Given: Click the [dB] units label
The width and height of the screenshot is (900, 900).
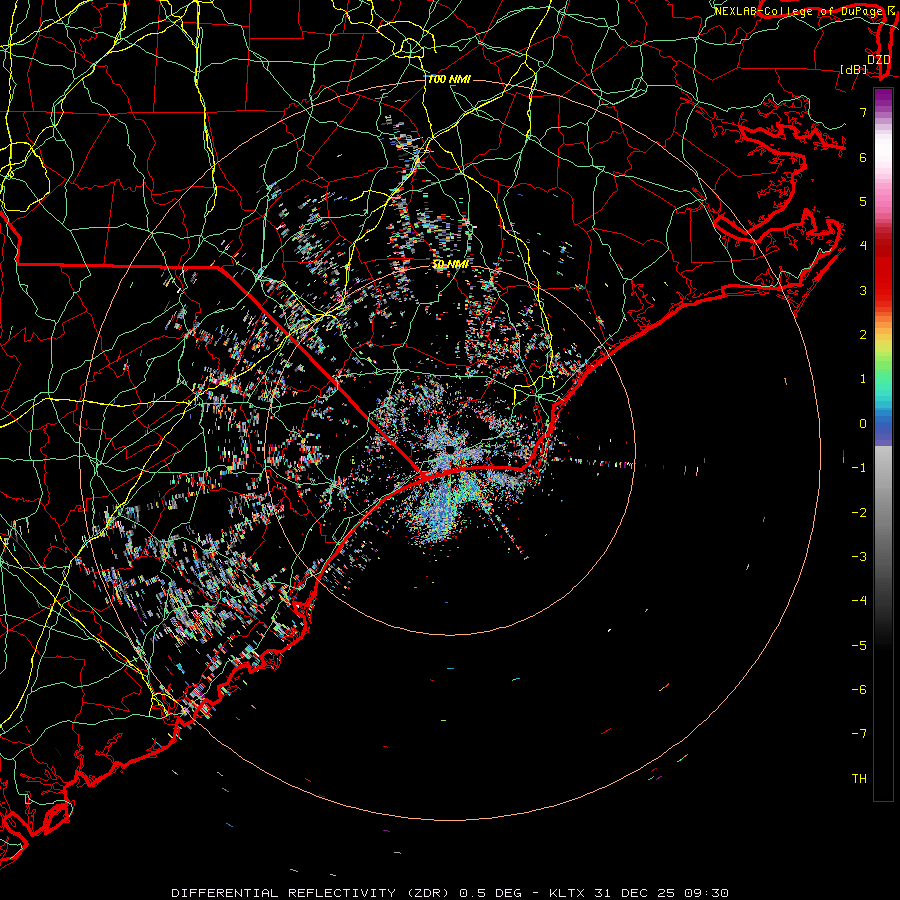Looking at the screenshot, I should tap(854, 70).
